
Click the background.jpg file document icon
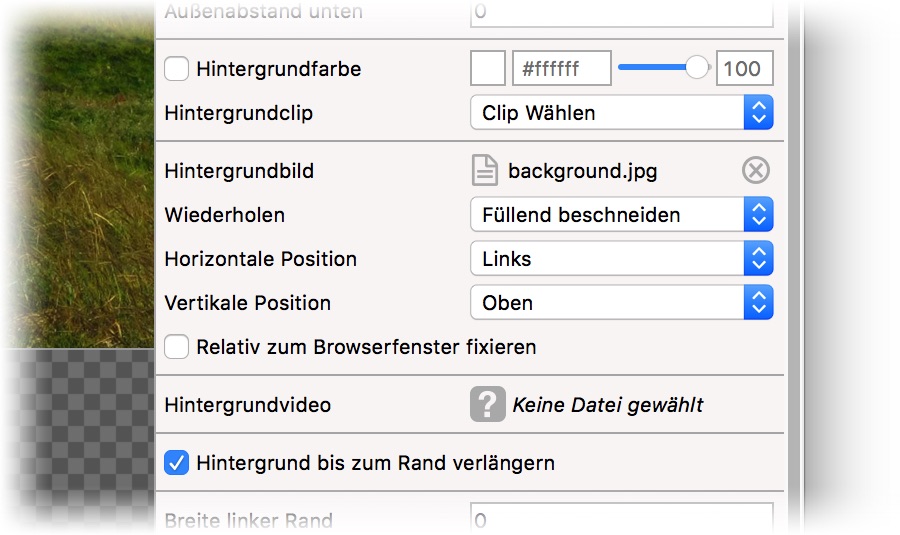pos(485,171)
